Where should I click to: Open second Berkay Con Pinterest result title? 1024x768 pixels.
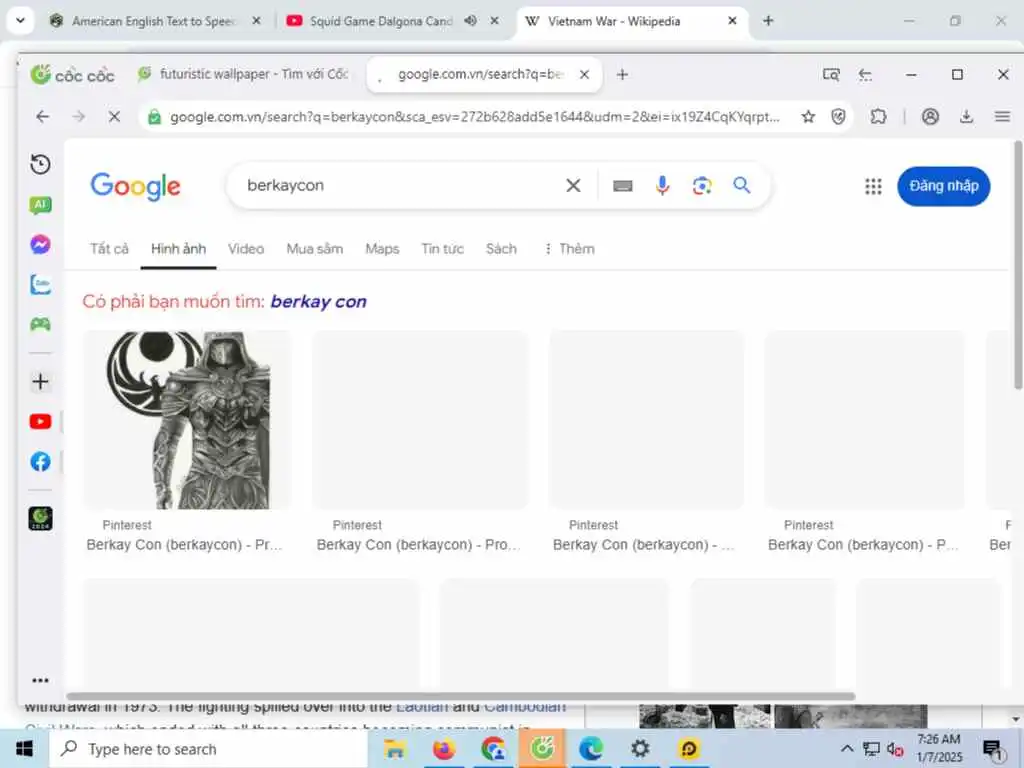[419, 545]
